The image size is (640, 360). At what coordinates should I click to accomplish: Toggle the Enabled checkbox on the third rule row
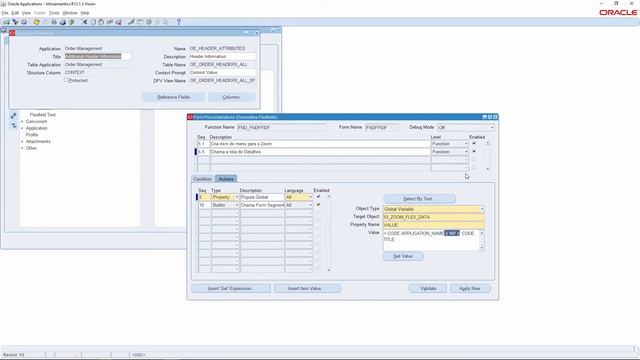[474, 160]
